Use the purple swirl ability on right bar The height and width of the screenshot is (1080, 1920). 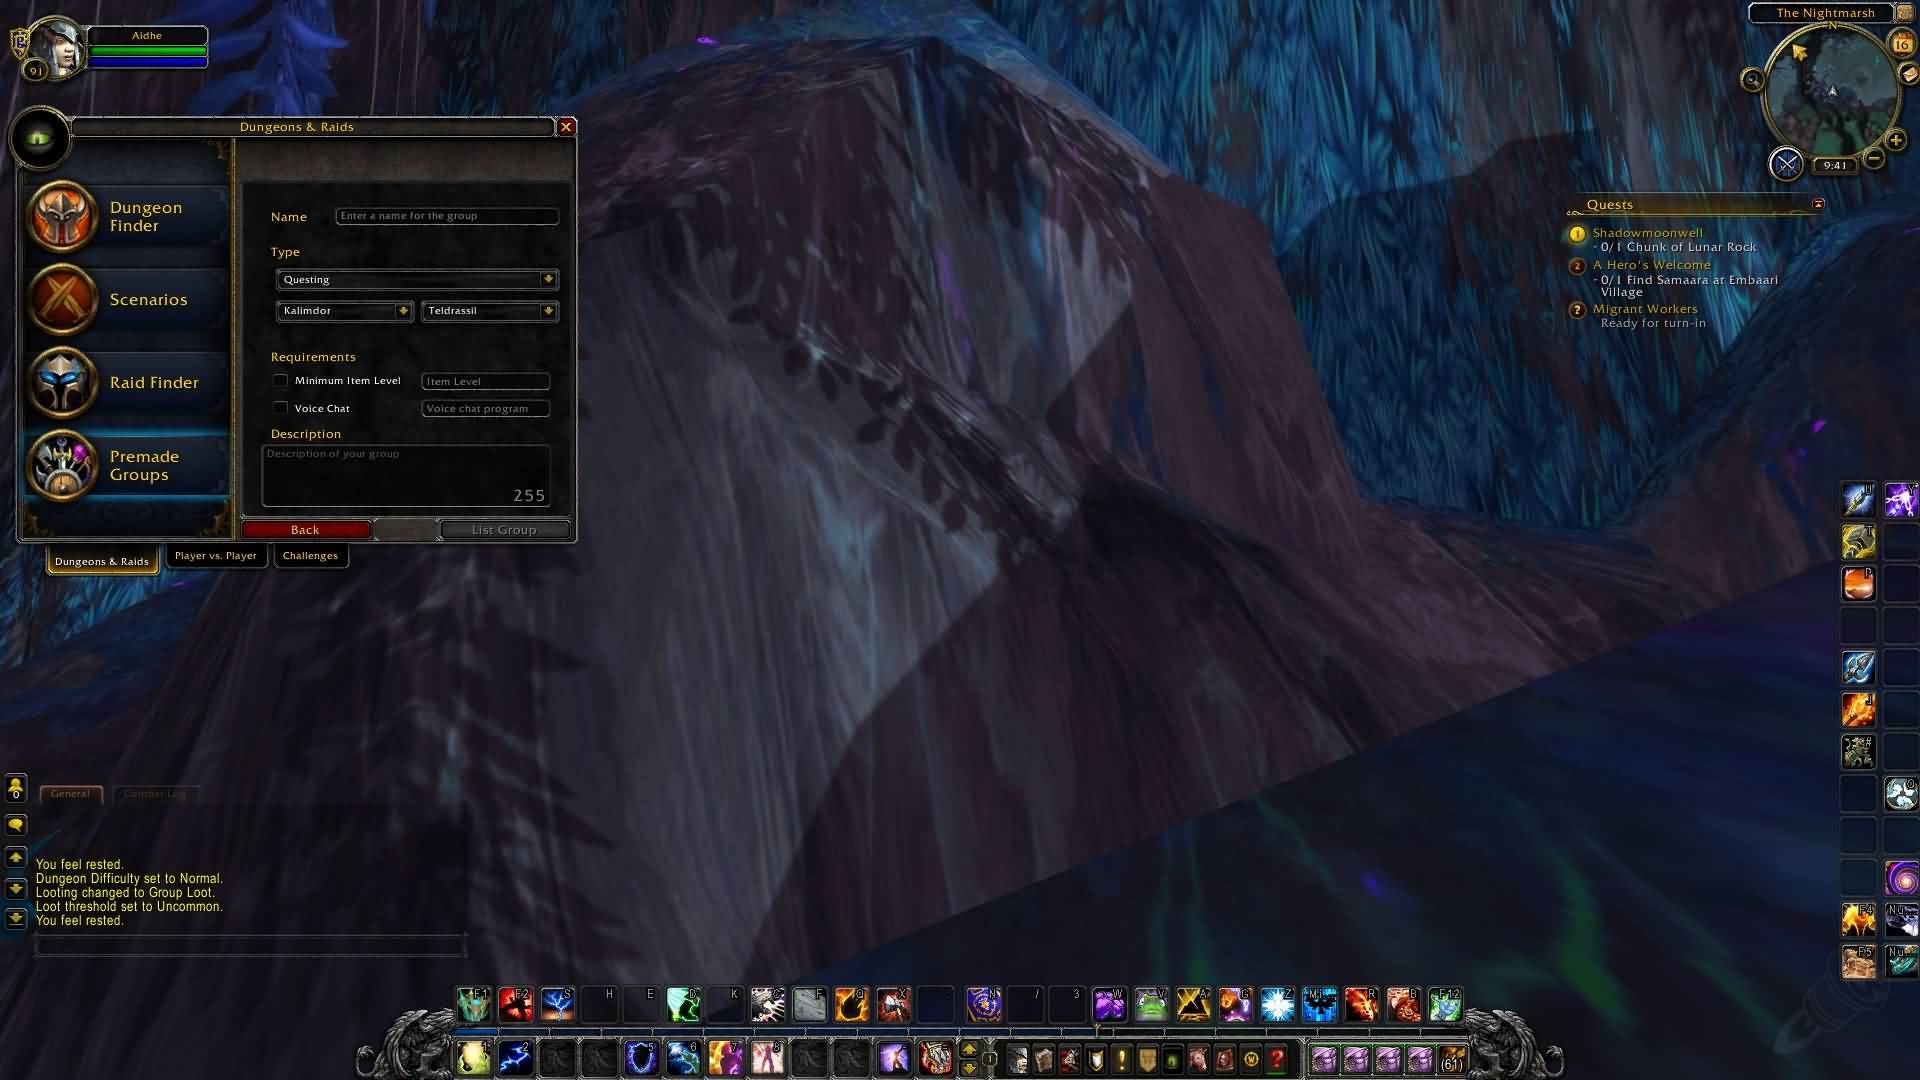(x=1901, y=878)
